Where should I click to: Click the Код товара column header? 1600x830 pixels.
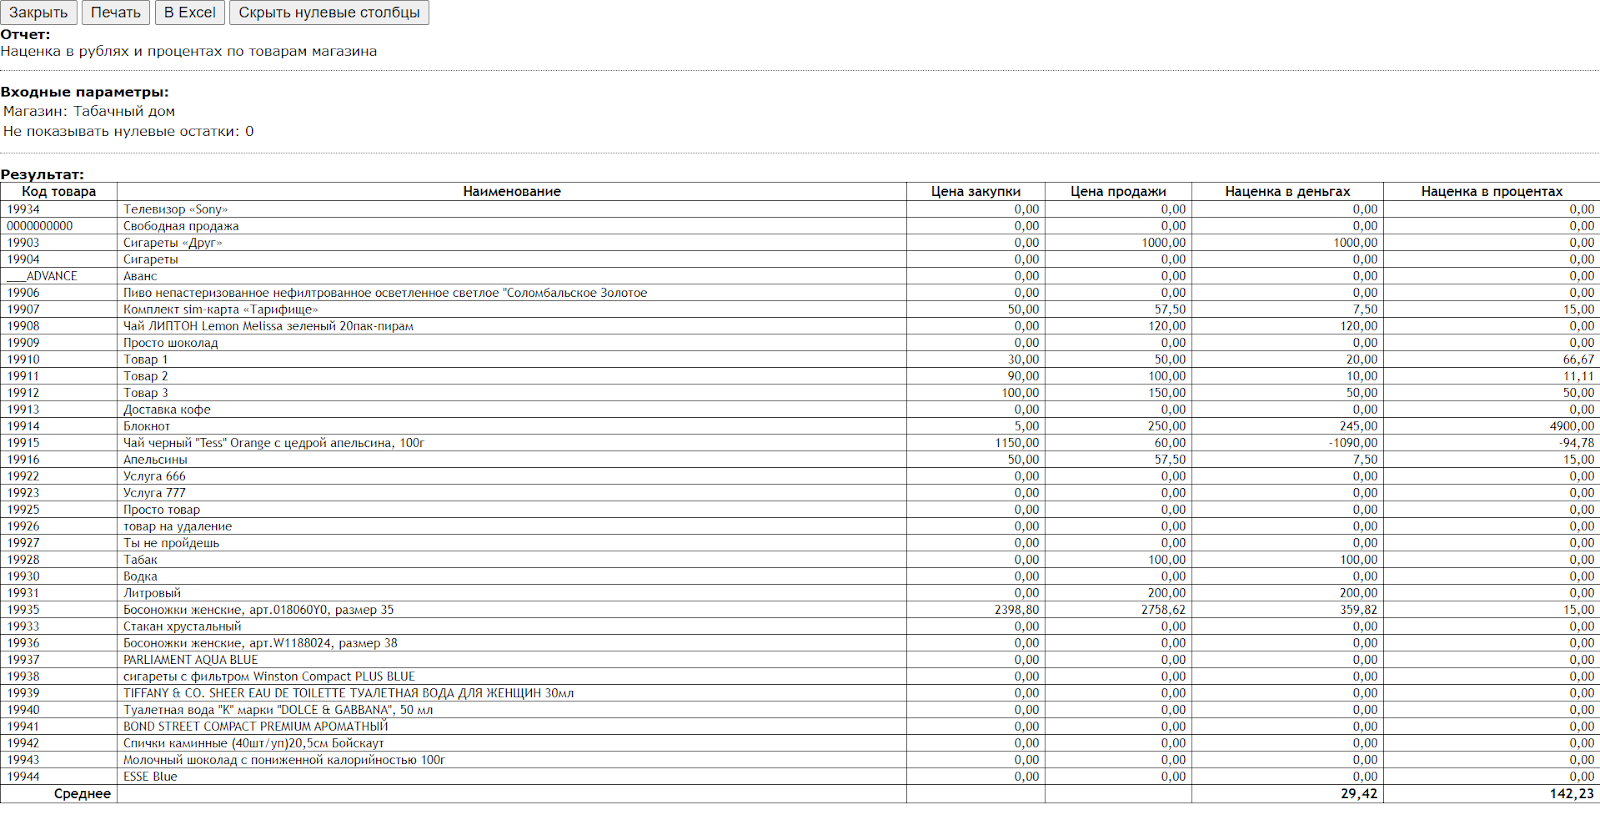point(59,191)
